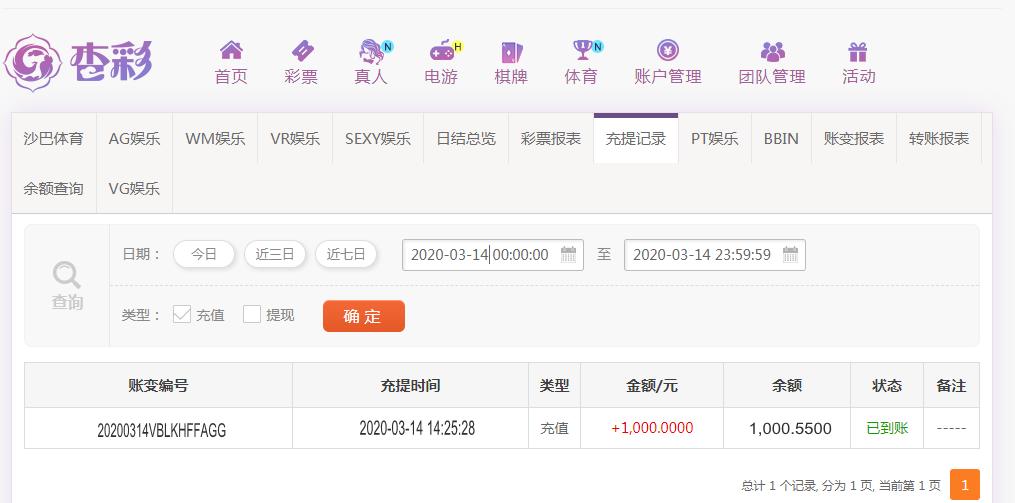1015x503 pixels.
Task: Switch to the VR娱乐 tab
Action: coord(295,139)
